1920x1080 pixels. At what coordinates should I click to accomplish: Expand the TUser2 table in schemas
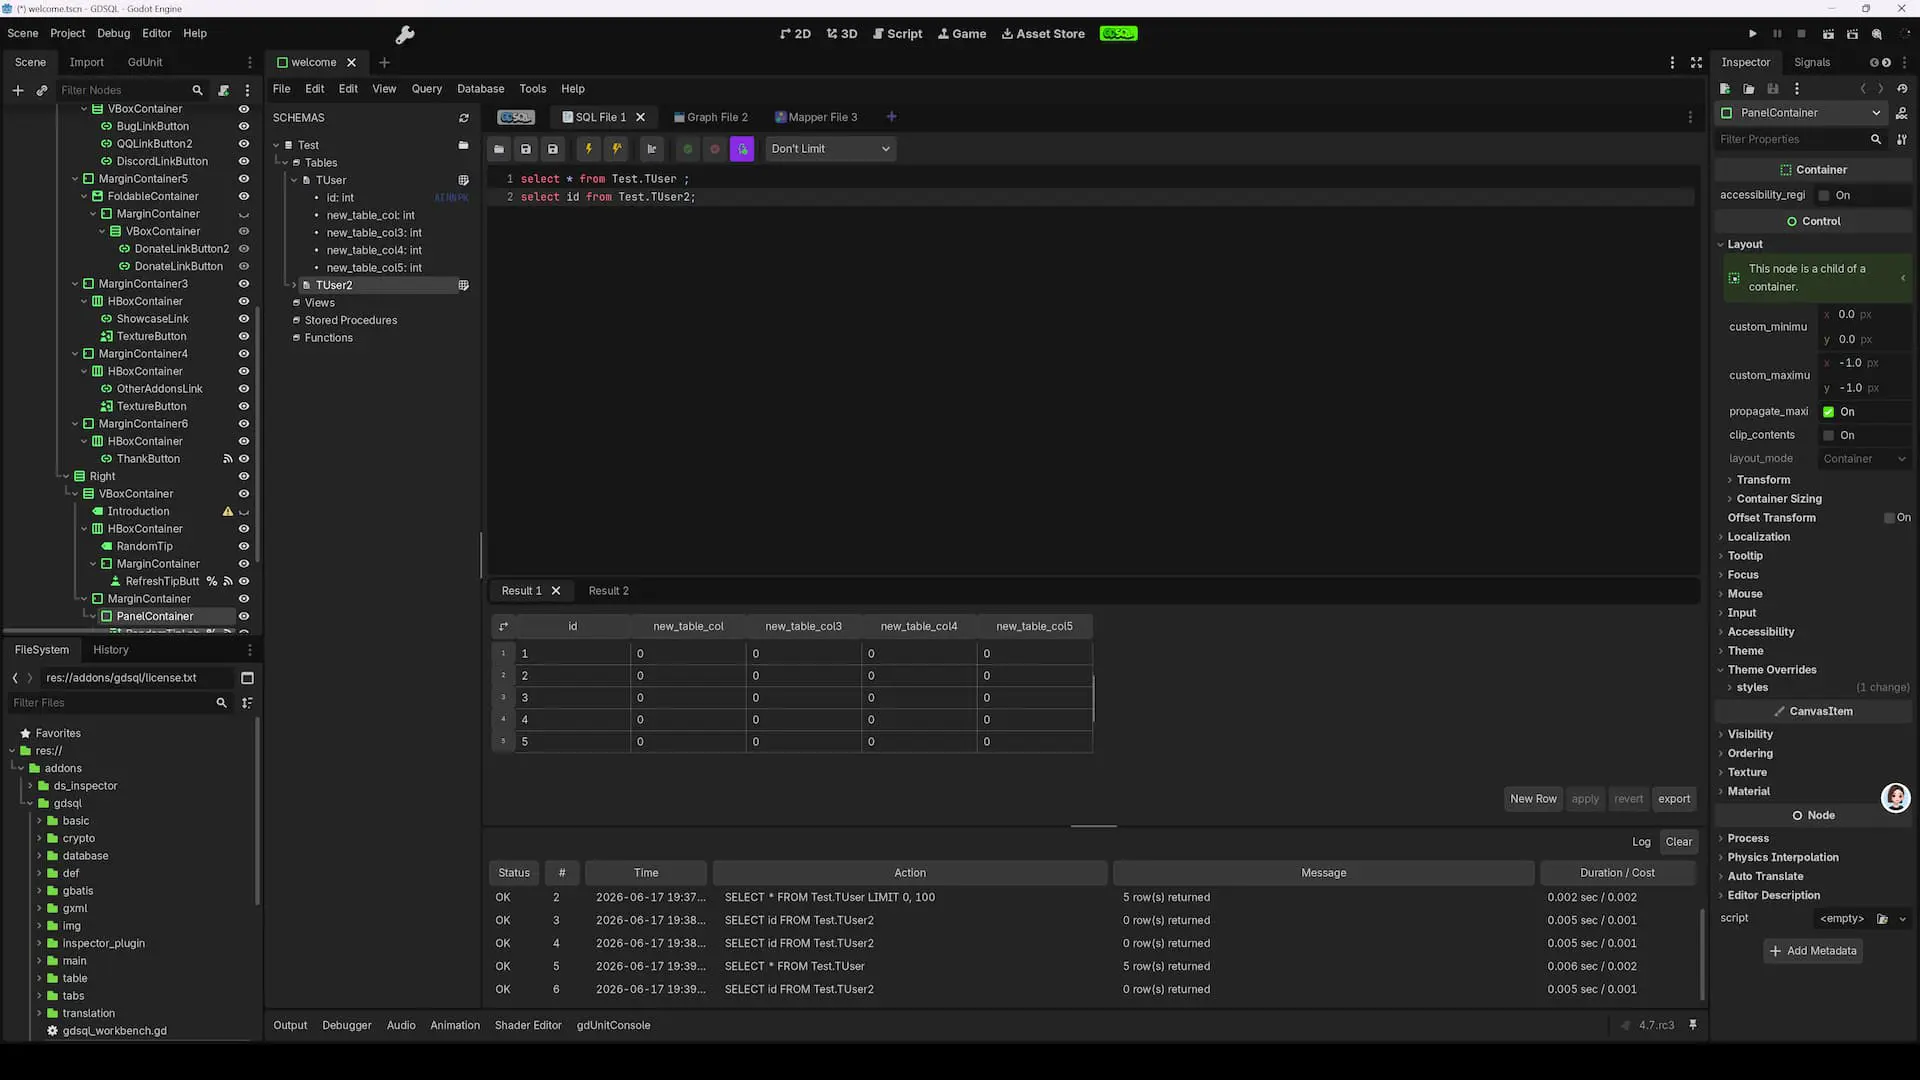click(294, 285)
